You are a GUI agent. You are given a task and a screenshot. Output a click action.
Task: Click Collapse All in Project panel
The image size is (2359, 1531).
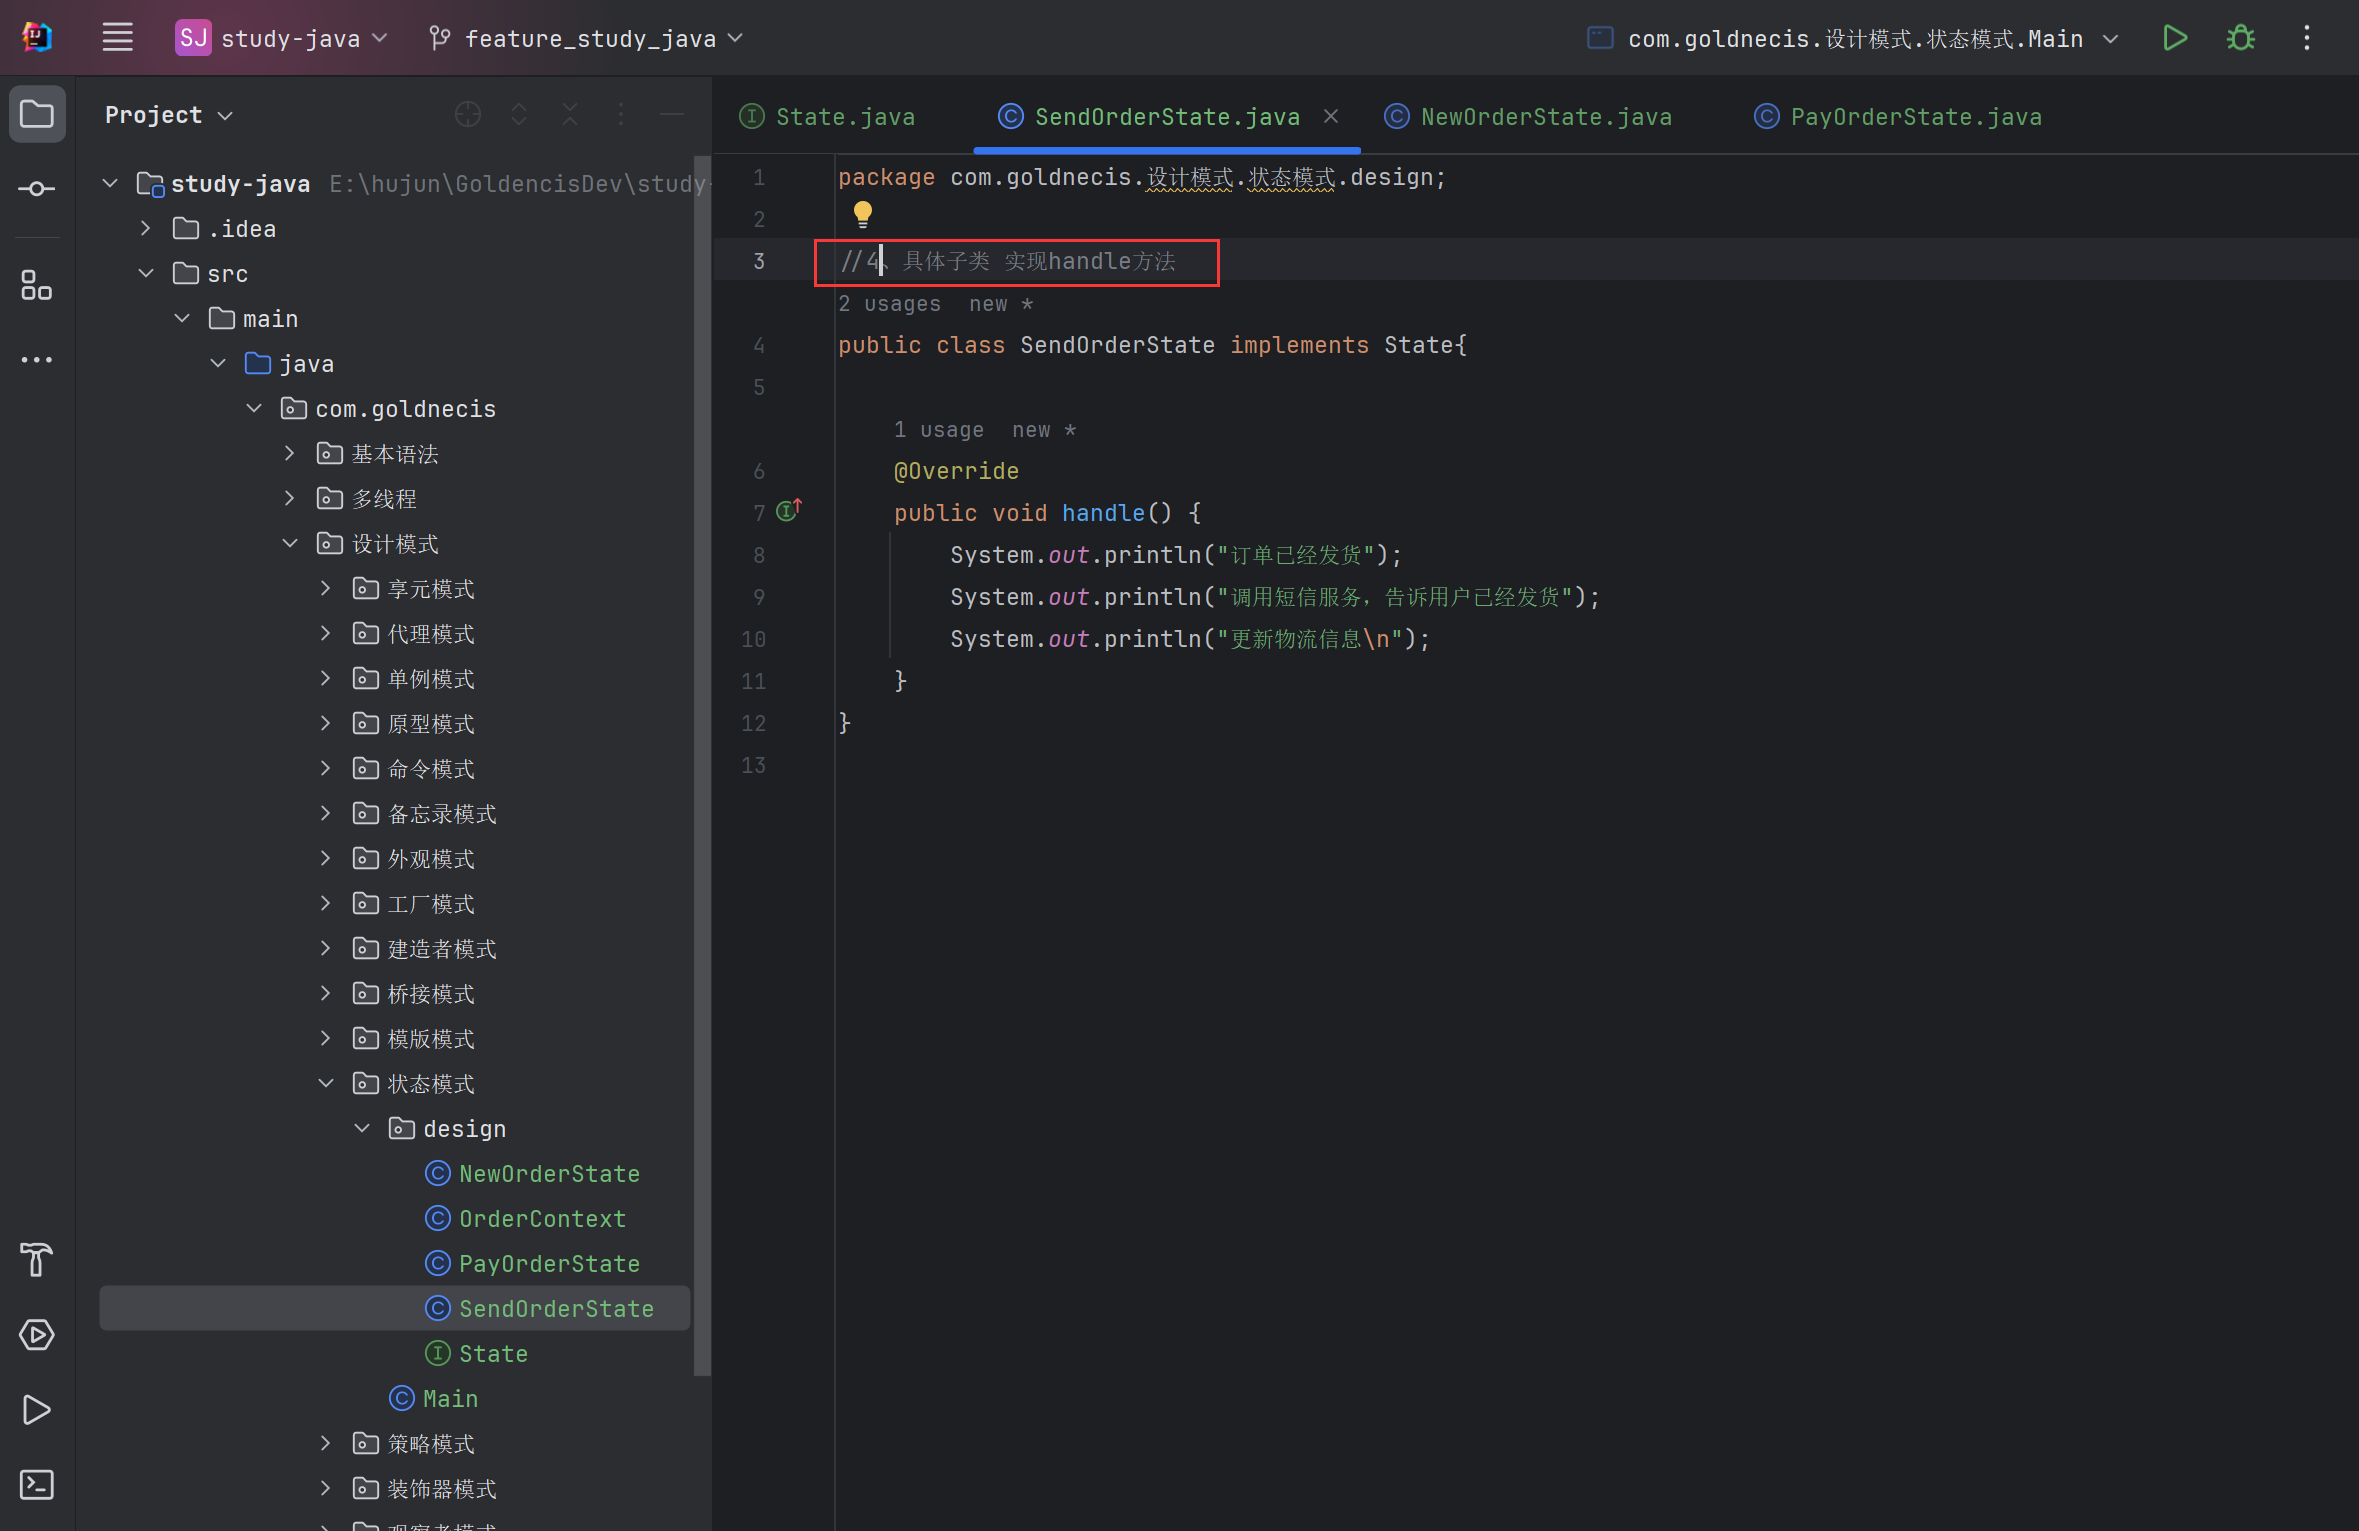[570, 115]
